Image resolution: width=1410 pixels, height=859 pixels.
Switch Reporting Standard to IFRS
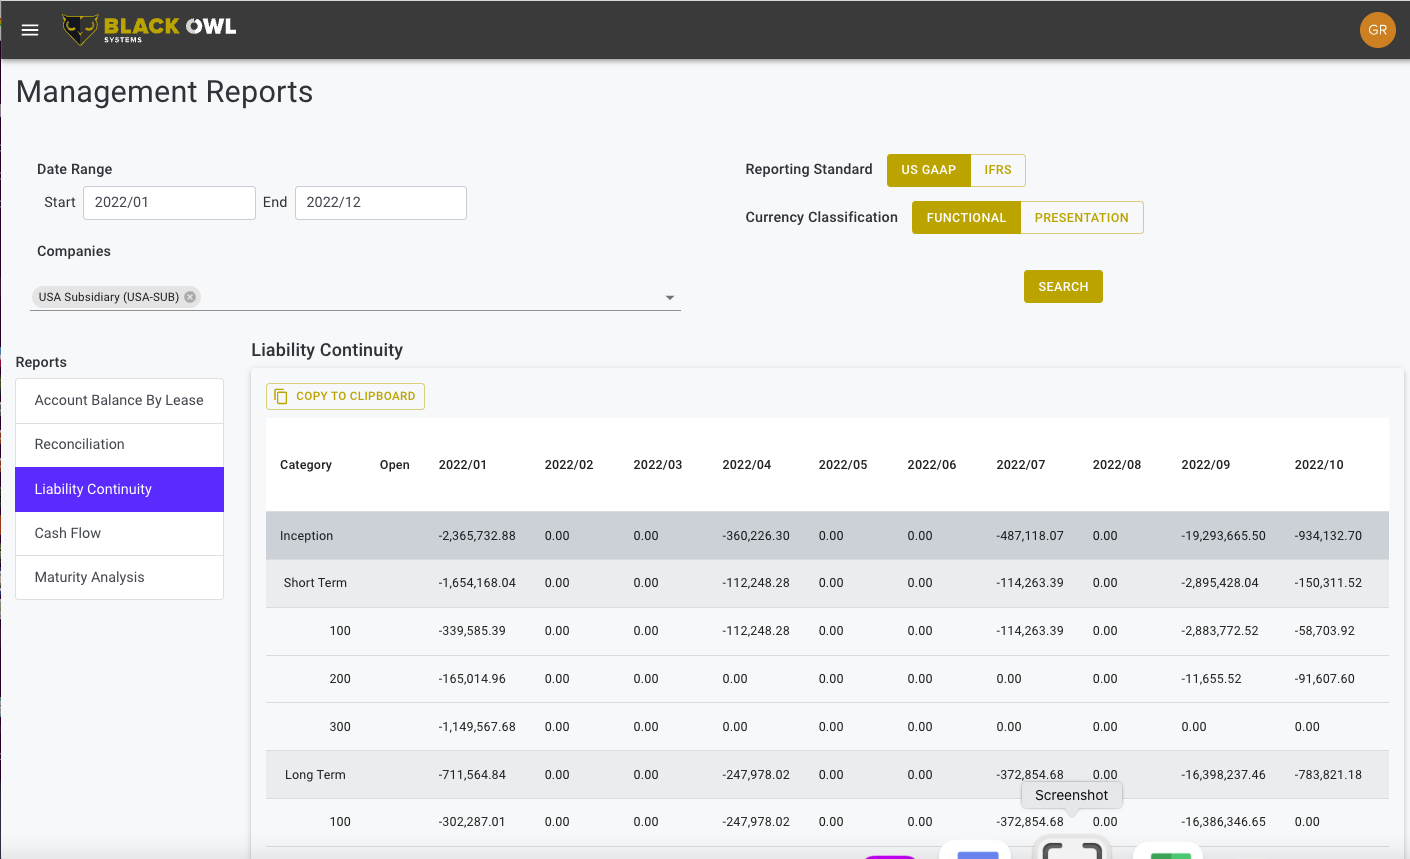(x=997, y=170)
